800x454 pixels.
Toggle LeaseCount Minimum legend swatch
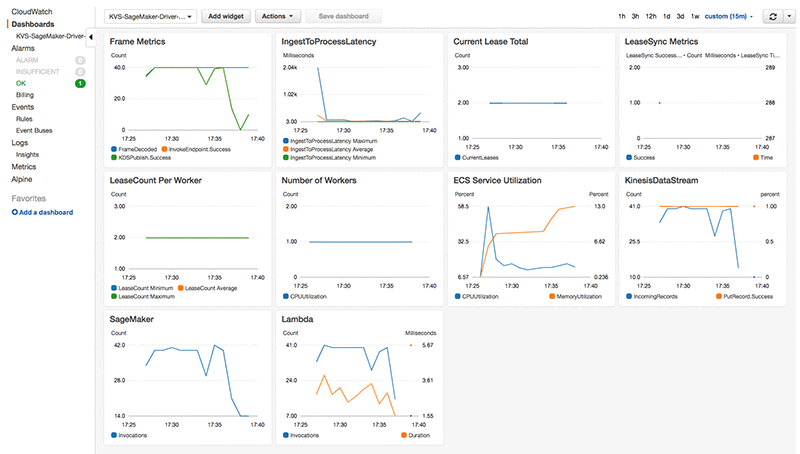click(x=114, y=288)
